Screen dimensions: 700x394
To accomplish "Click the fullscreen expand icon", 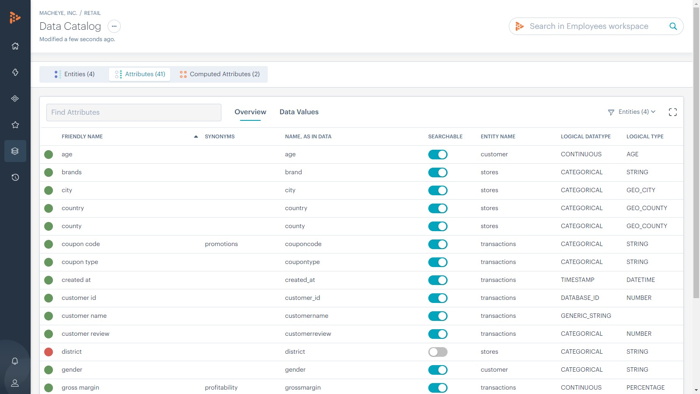I will tap(673, 112).
